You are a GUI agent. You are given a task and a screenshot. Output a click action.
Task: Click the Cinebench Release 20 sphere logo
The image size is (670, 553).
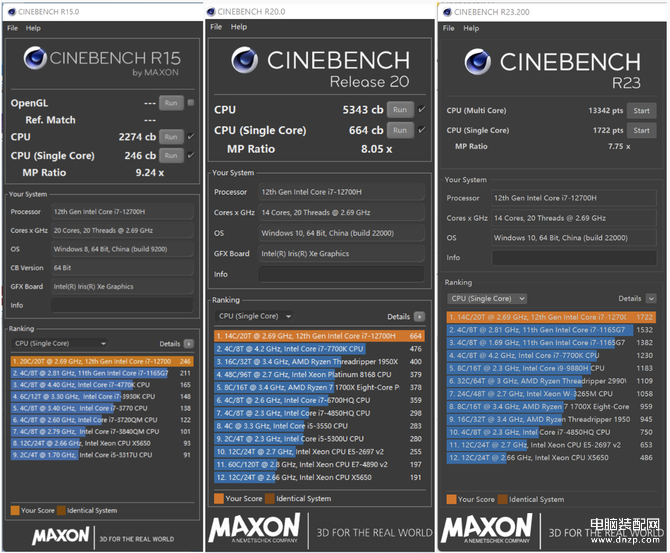244,60
